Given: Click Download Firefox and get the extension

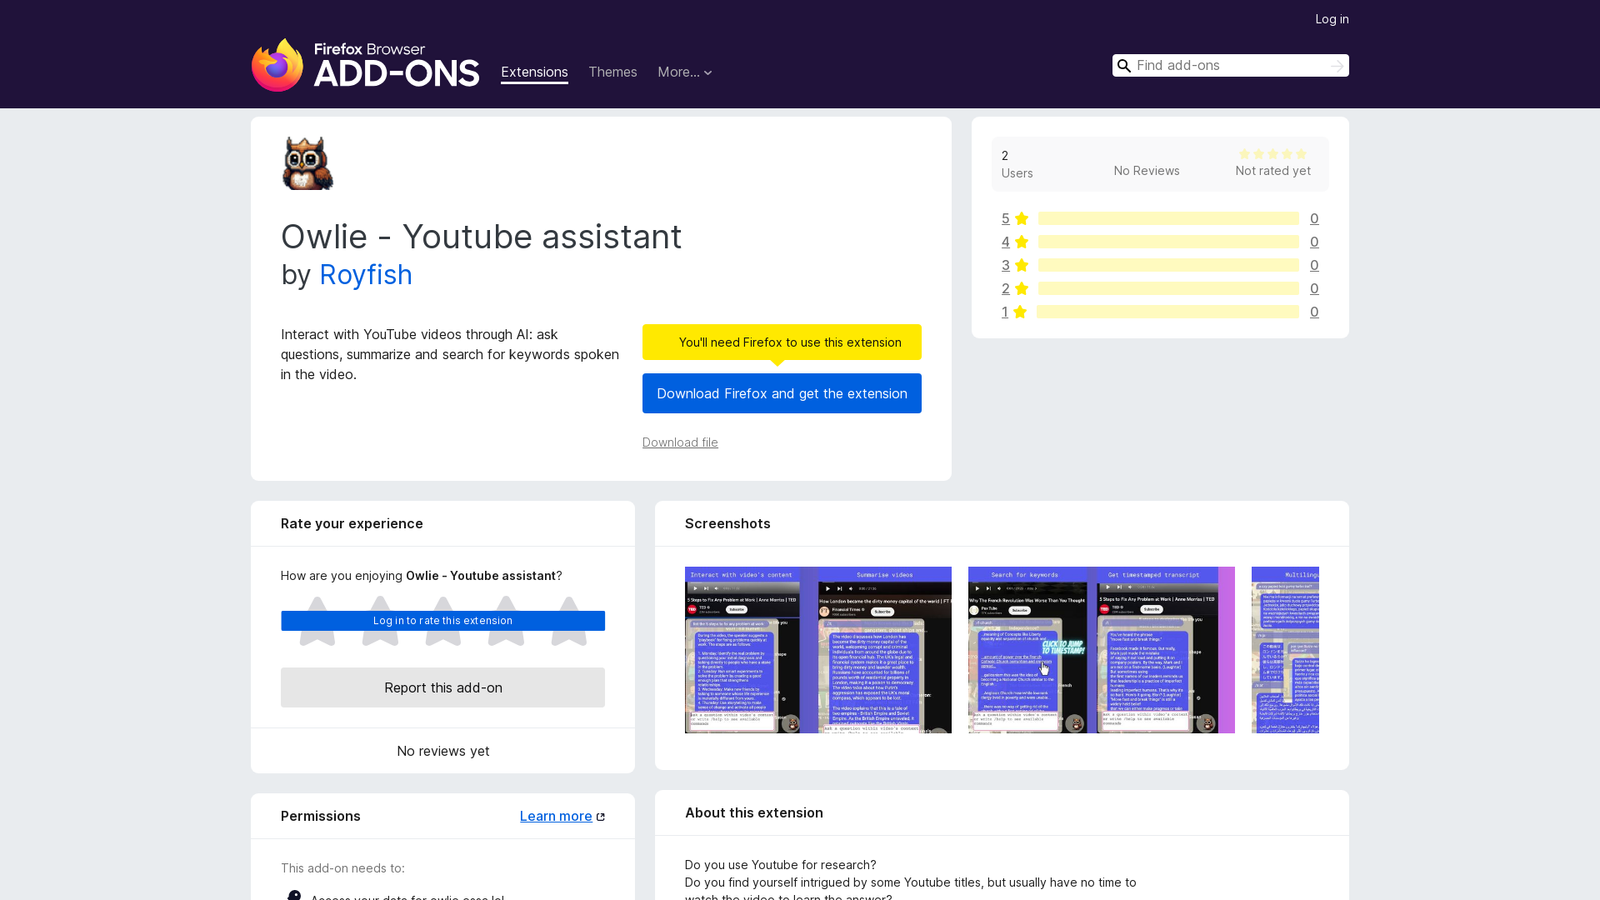Looking at the screenshot, I should point(782,393).
